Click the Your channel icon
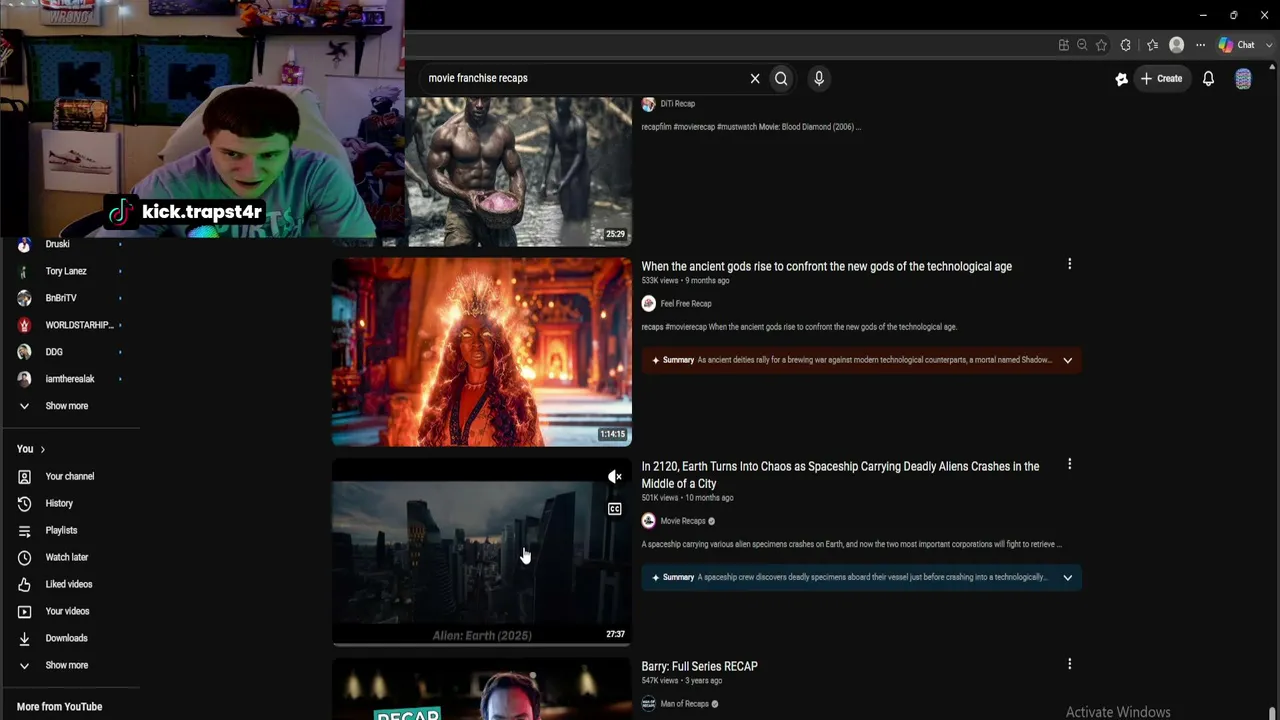The width and height of the screenshot is (1280, 720). (24, 477)
